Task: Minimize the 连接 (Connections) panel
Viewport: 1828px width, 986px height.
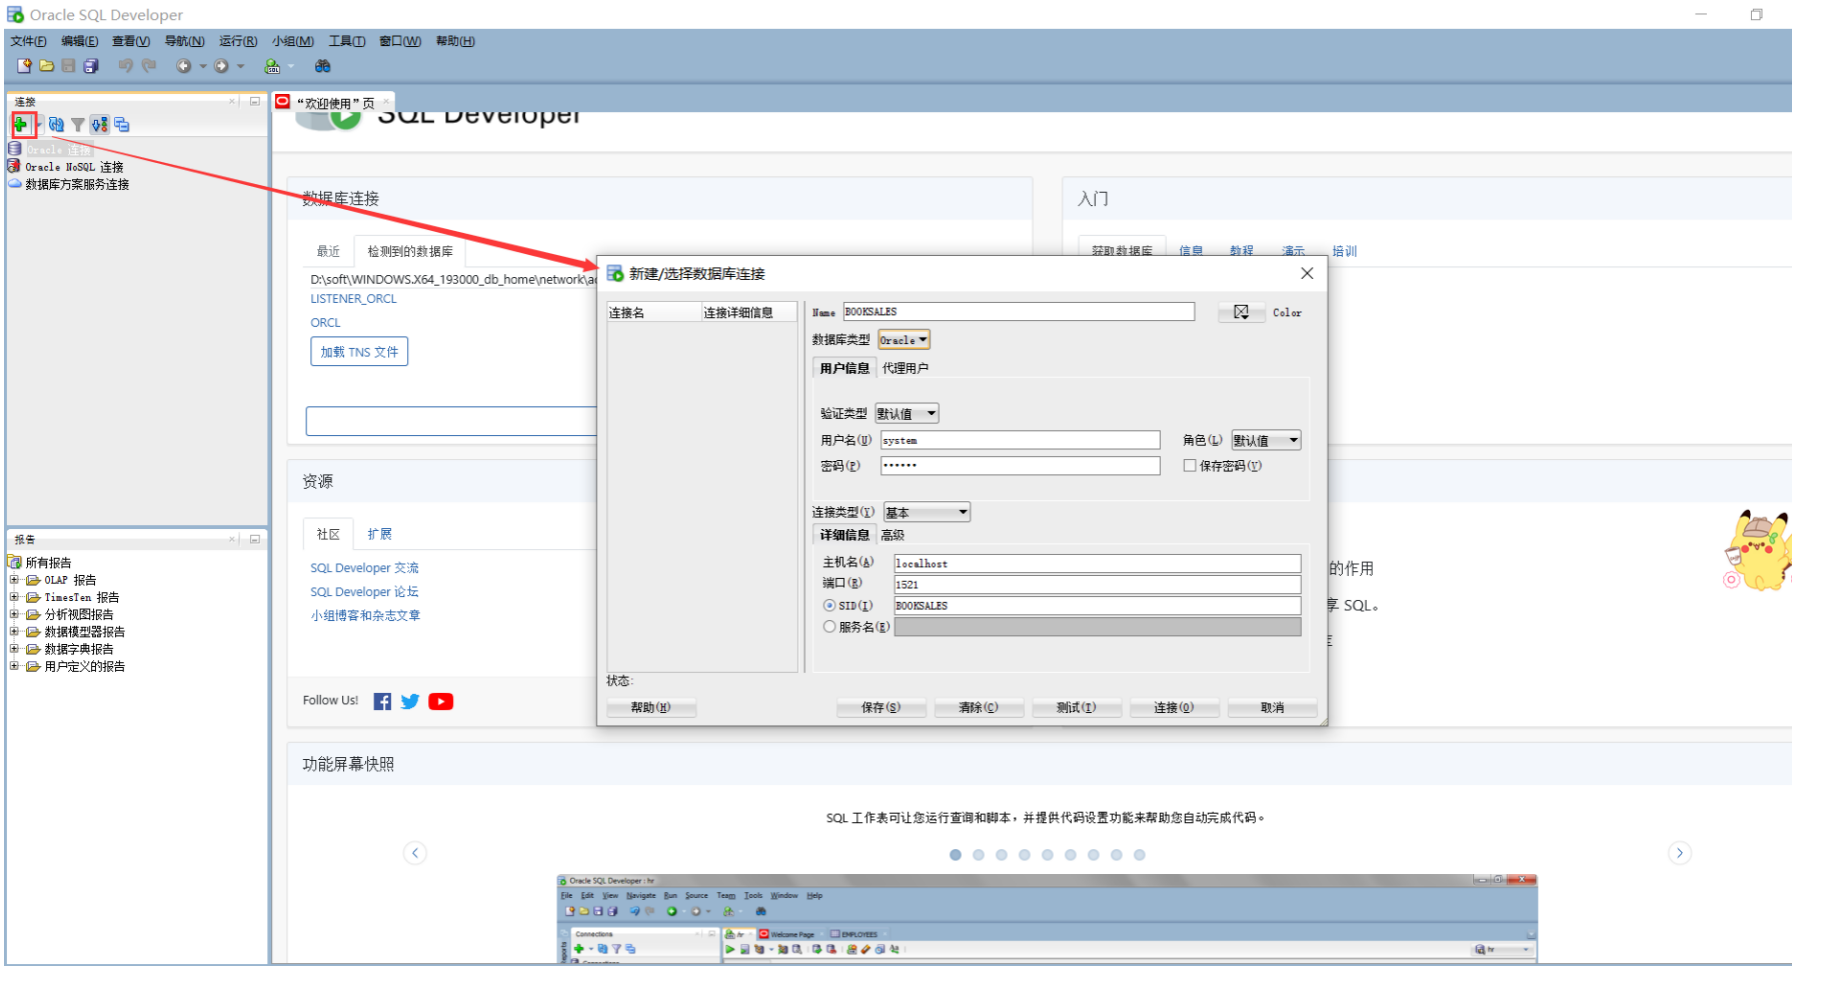Action: pos(255,101)
